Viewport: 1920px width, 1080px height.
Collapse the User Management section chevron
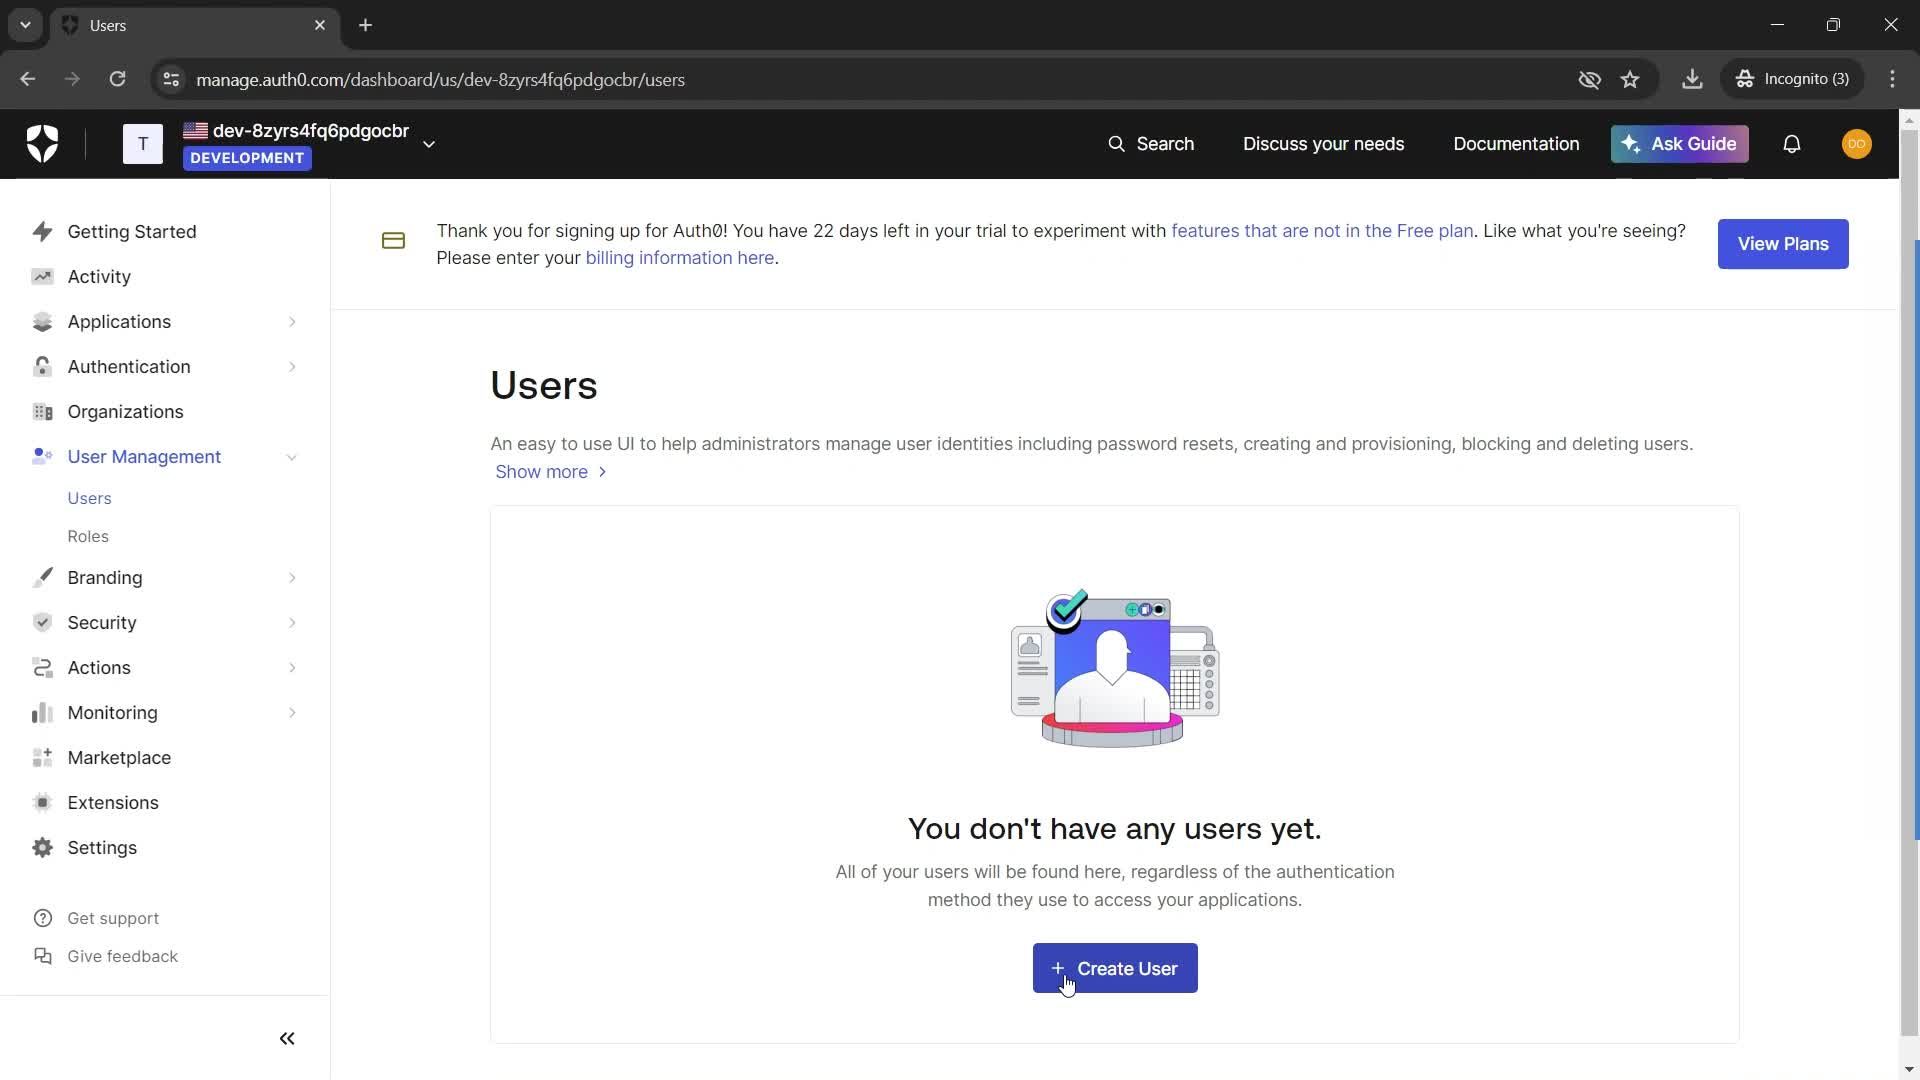pyautogui.click(x=292, y=457)
